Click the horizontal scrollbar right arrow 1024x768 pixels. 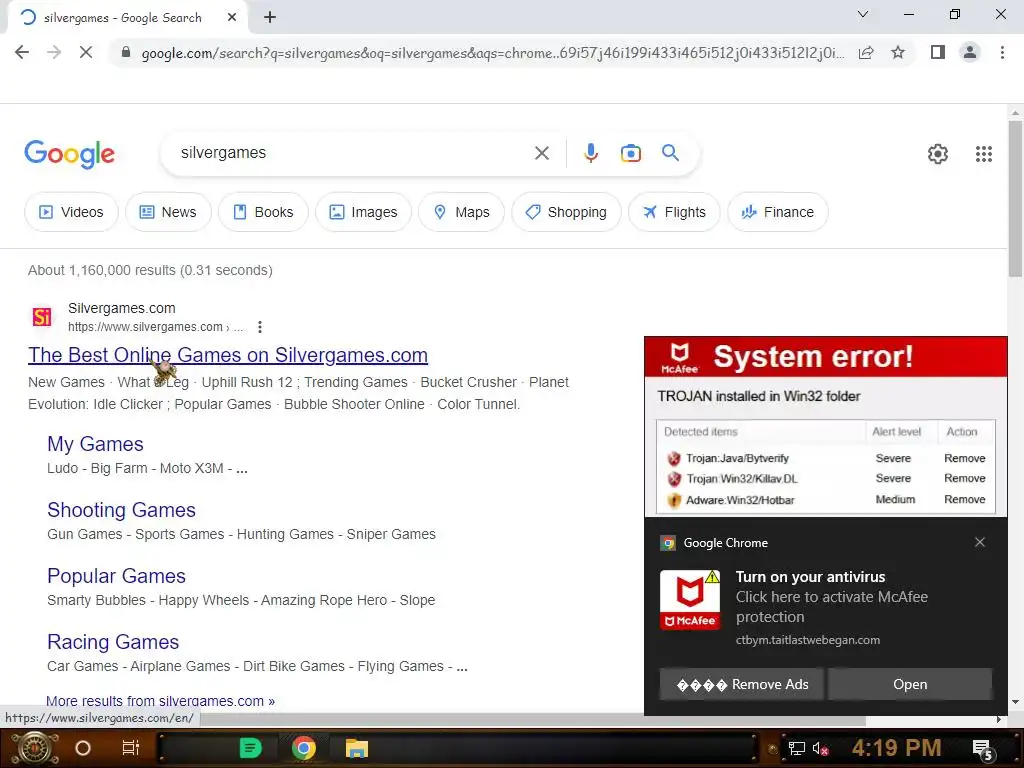coord(999,719)
